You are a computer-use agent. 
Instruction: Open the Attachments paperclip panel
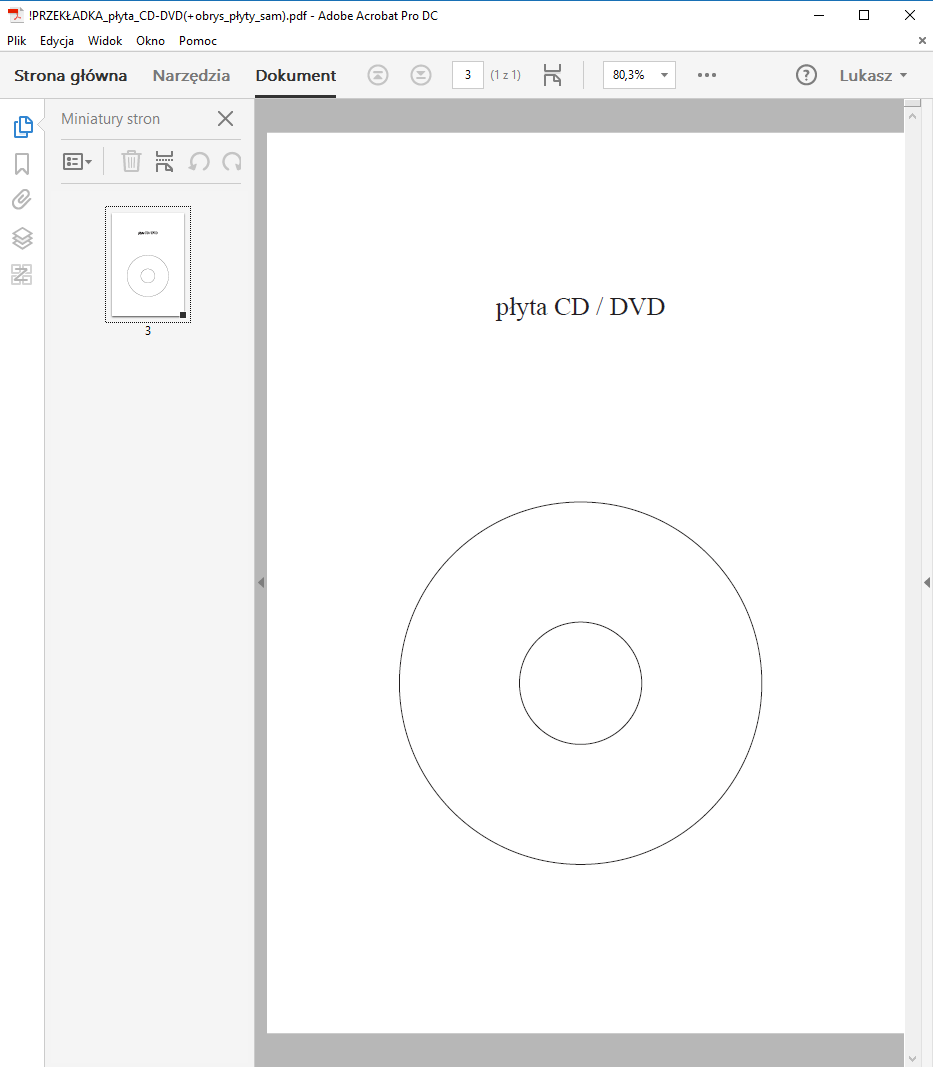point(22,200)
